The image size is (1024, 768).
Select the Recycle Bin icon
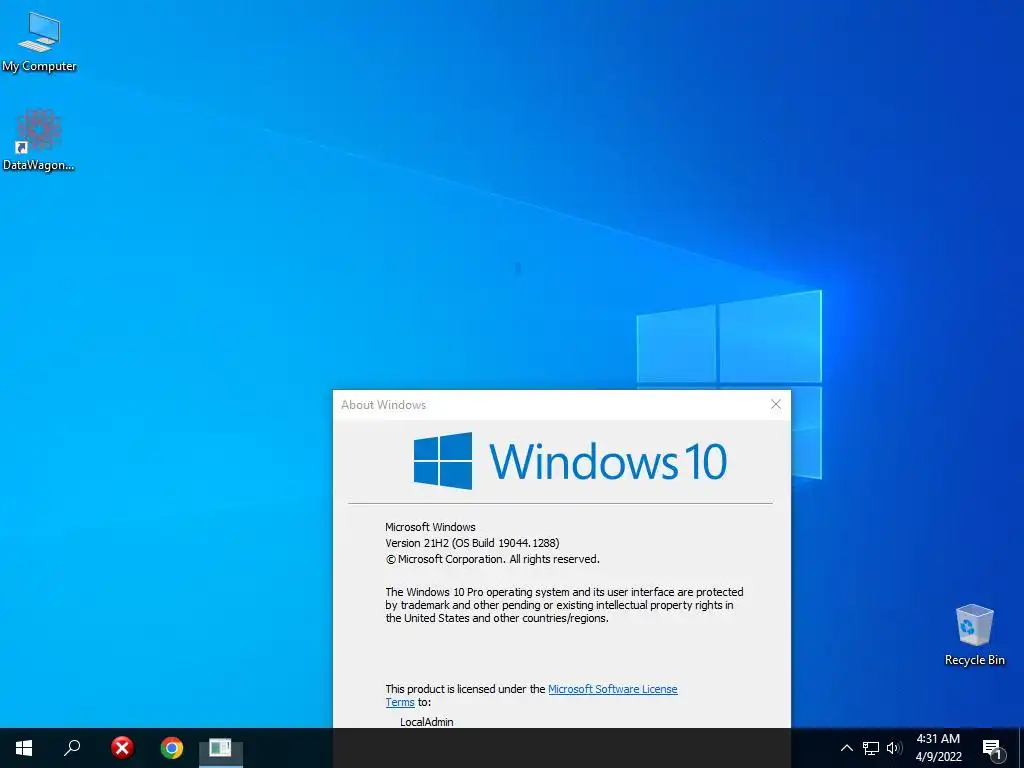click(x=974, y=635)
